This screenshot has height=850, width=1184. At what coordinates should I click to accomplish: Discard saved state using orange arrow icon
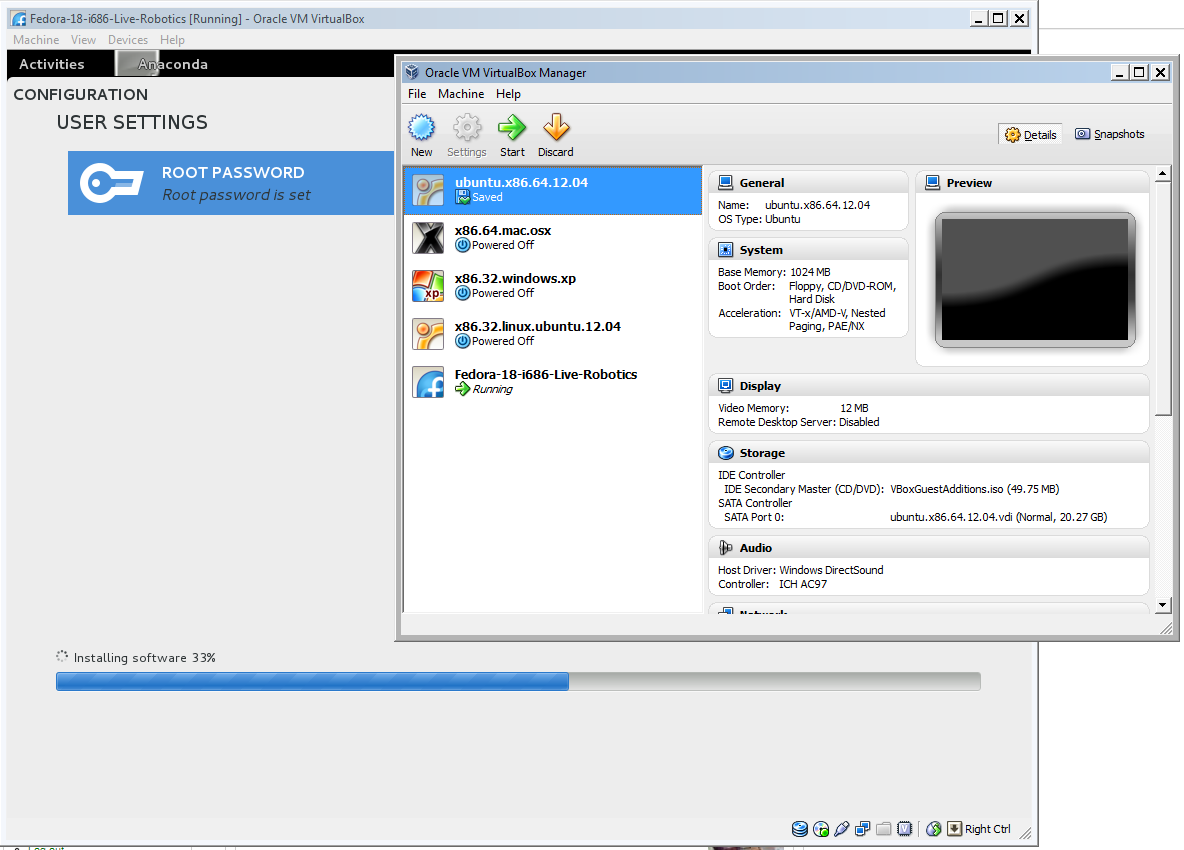tap(556, 128)
